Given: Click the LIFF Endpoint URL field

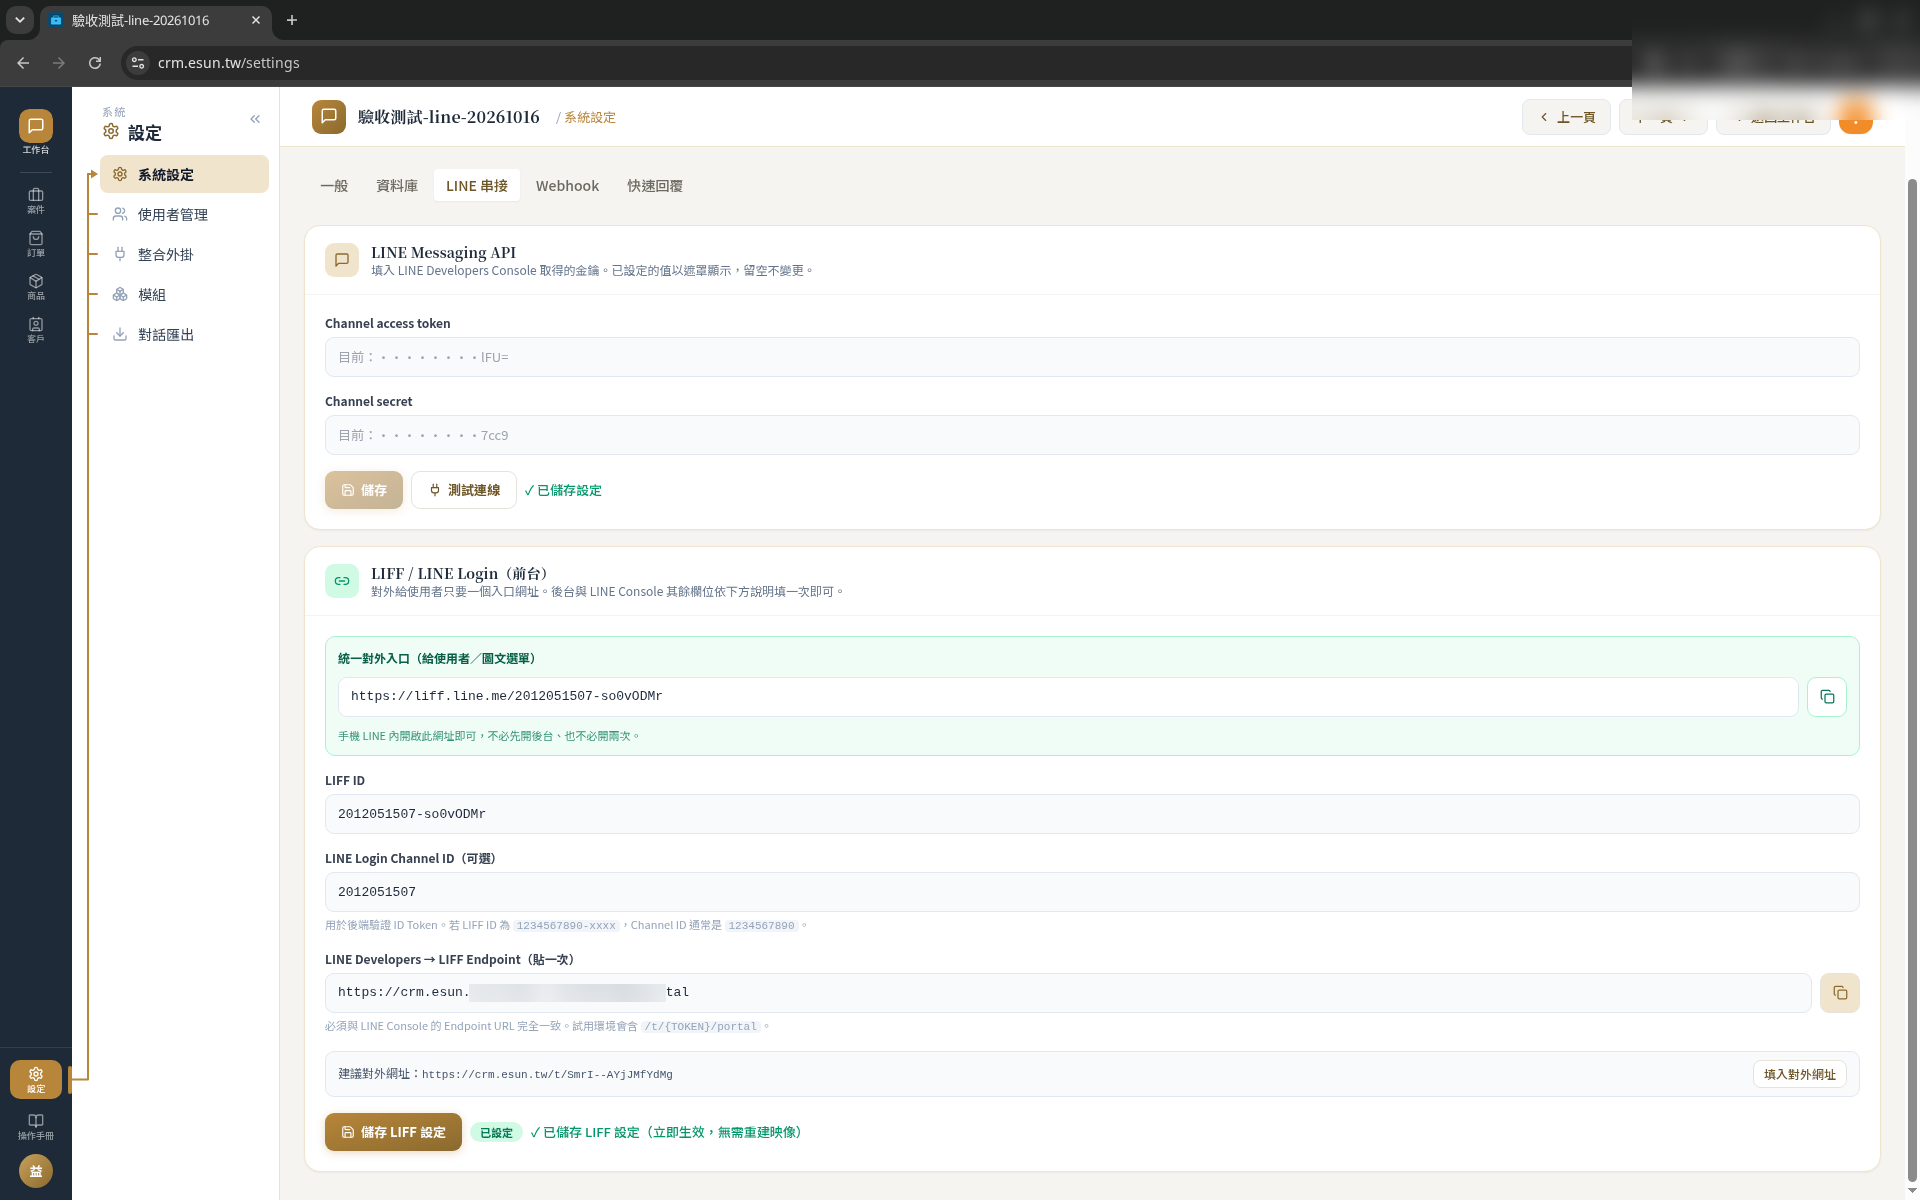Looking at the screenshot, I should point(1068,993).
